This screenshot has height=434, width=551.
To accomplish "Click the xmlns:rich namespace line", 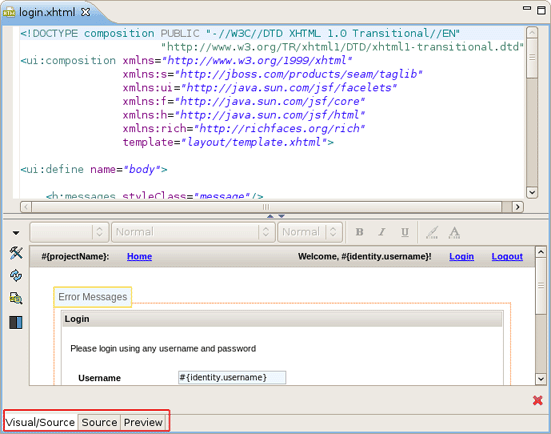I will (244, 129).
